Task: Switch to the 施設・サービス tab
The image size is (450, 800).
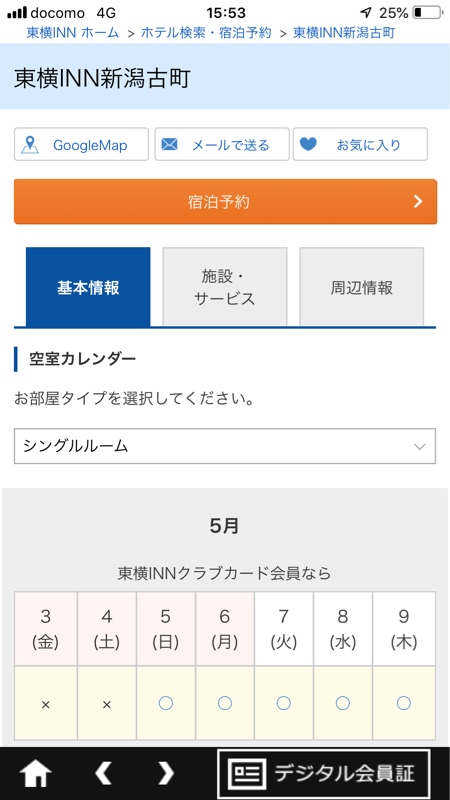Action: click(225, 287)
